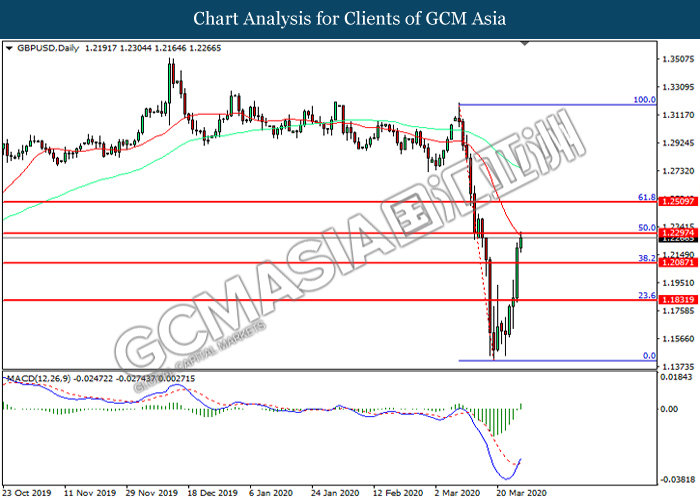Click the MACD(12,26,9) indicator label
Image resolution: width=700 pixels, height=500 pixels.
coord(38,379)
